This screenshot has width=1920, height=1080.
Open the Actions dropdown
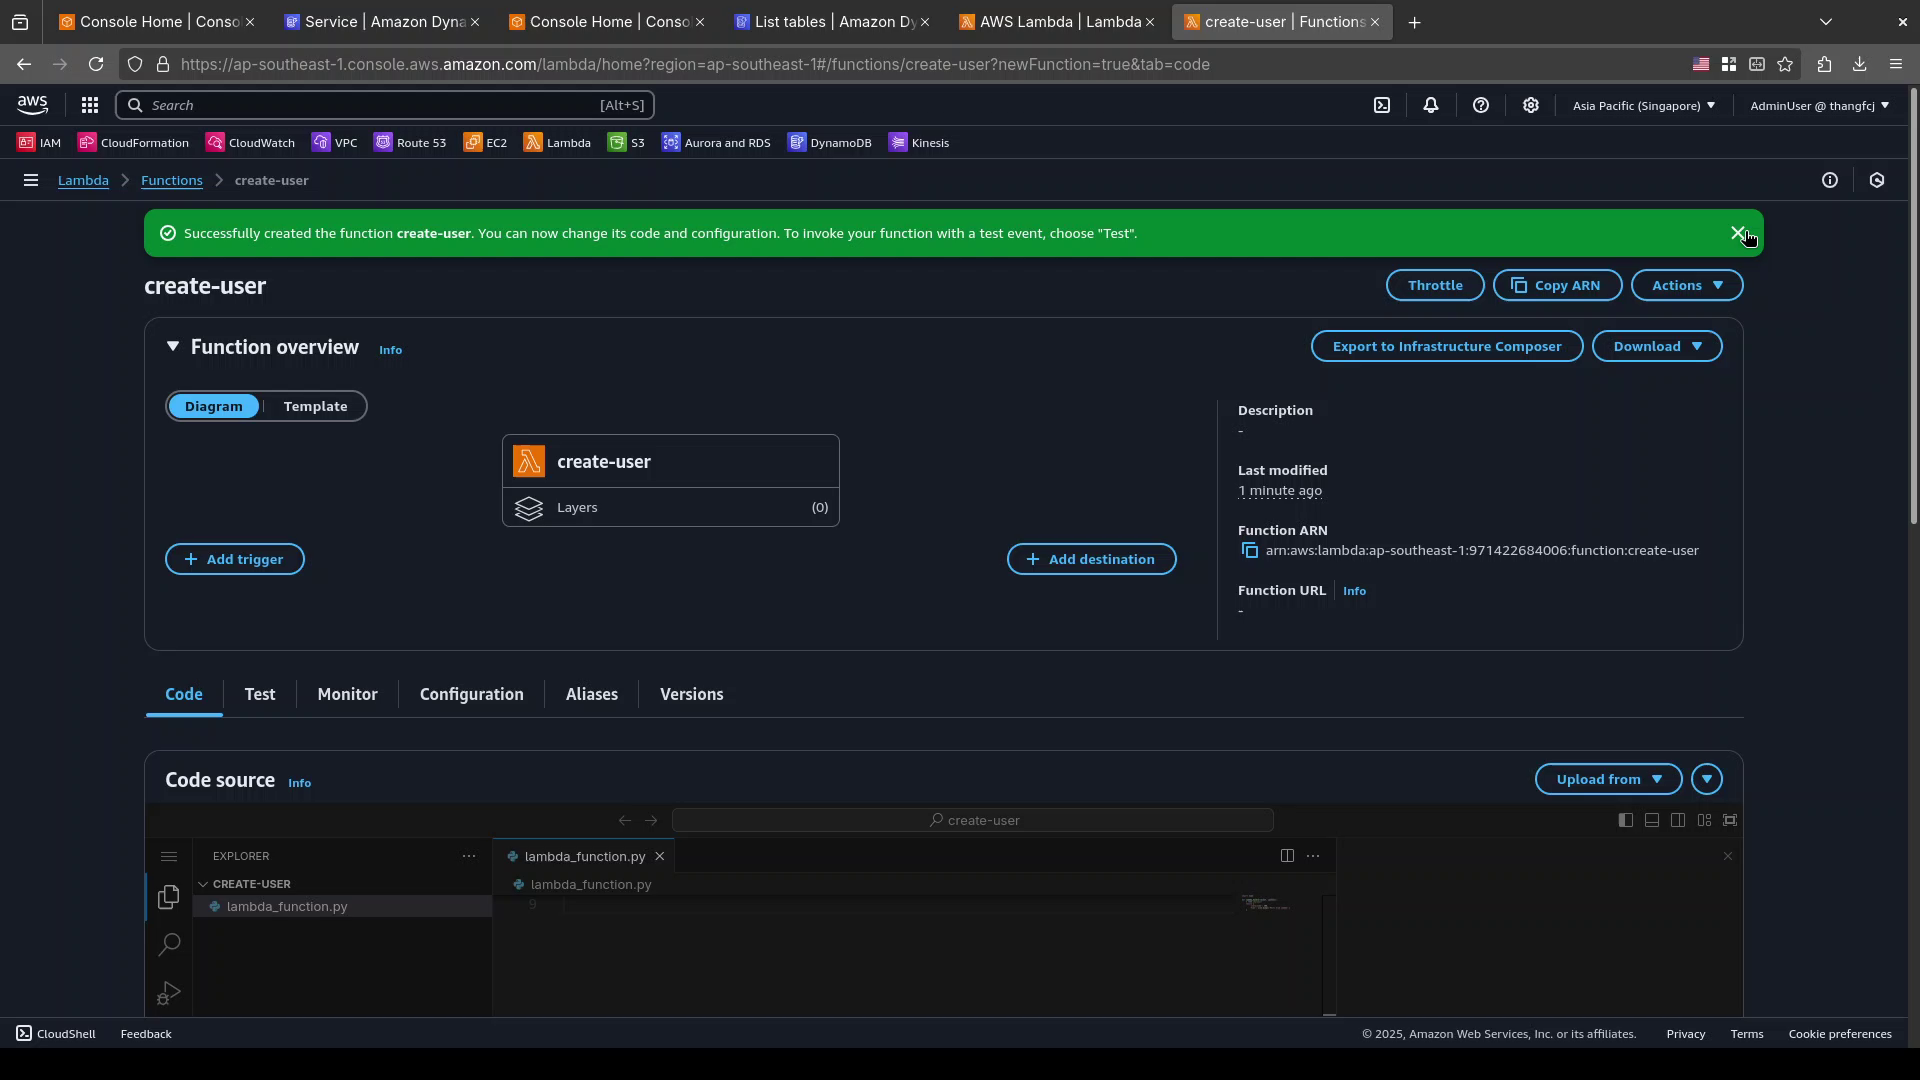(1687, 286)
